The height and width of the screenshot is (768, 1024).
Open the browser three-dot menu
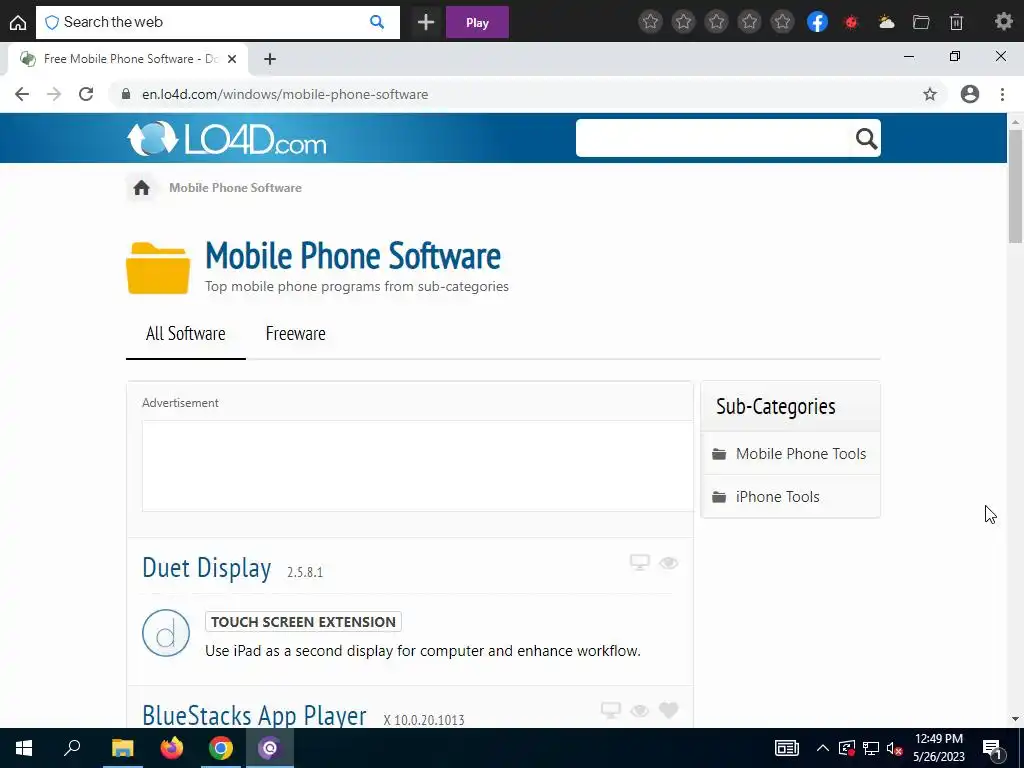(1002, 94)
